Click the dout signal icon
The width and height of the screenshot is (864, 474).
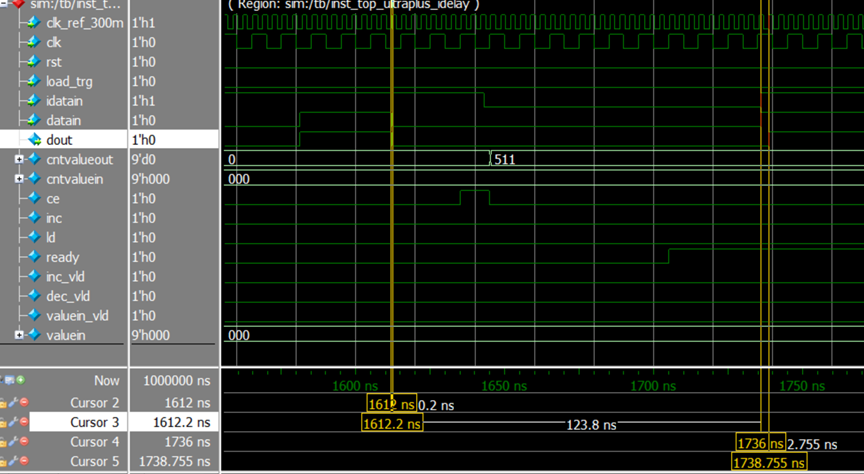tap(34, 139)
